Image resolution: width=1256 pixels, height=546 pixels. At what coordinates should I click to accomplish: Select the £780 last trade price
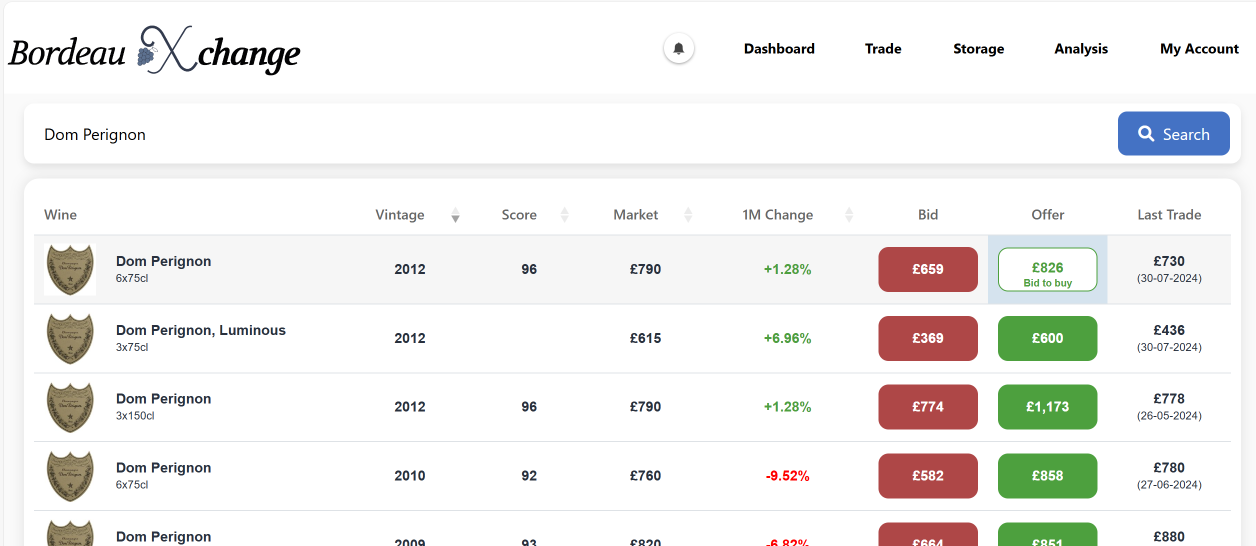click(1169, 468)
